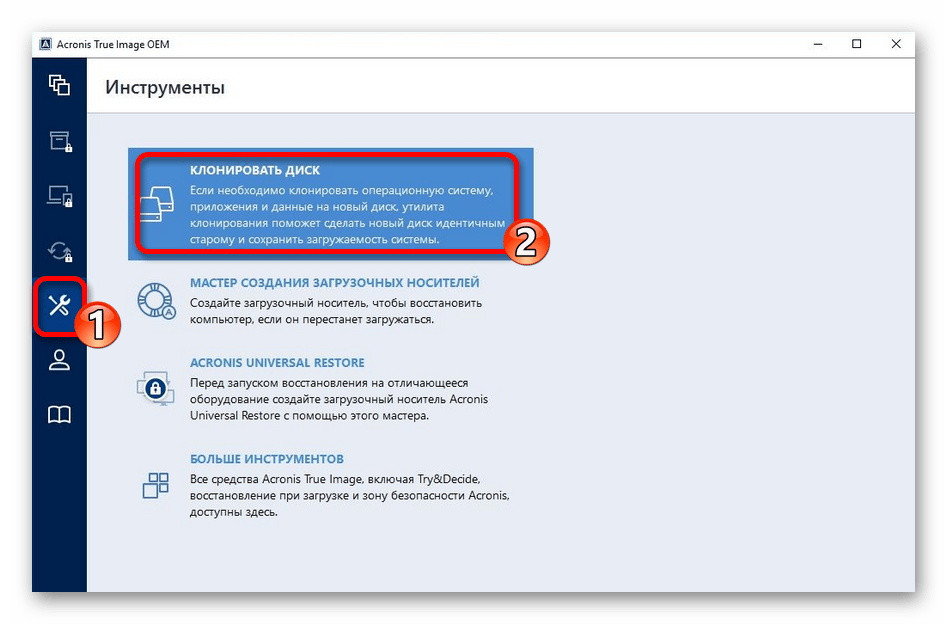Viewport: 947px width, 624px height.
Task: Click the More Tools squares icon
Action: pyautogui.click(x=155, y=485)
